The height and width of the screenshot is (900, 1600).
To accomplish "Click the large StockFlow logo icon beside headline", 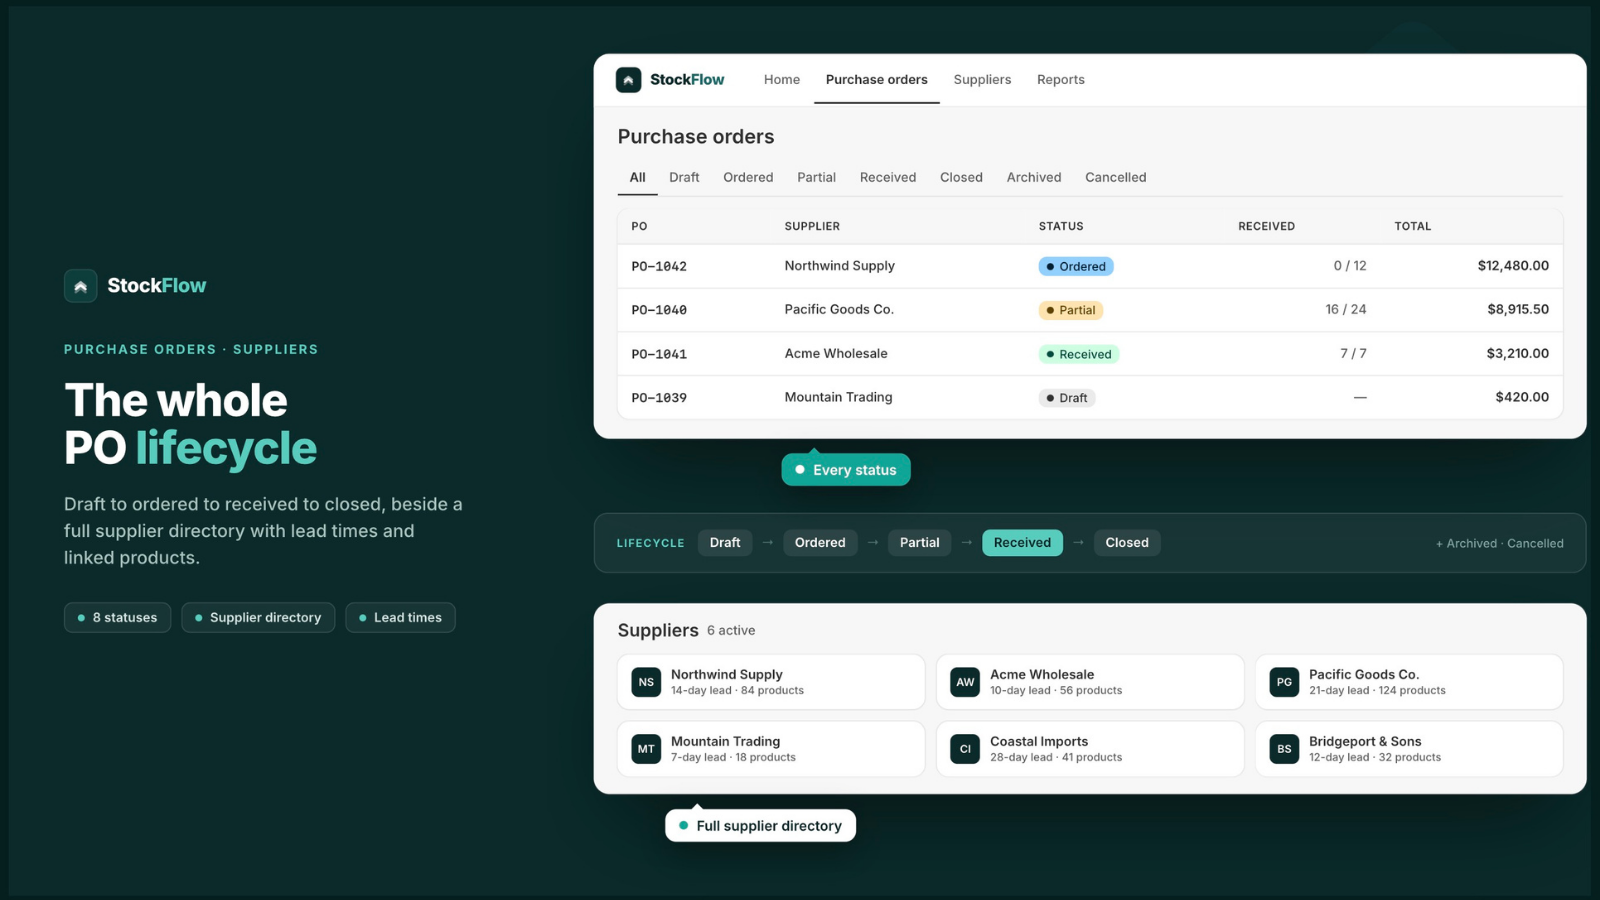I will pos(81,286).
